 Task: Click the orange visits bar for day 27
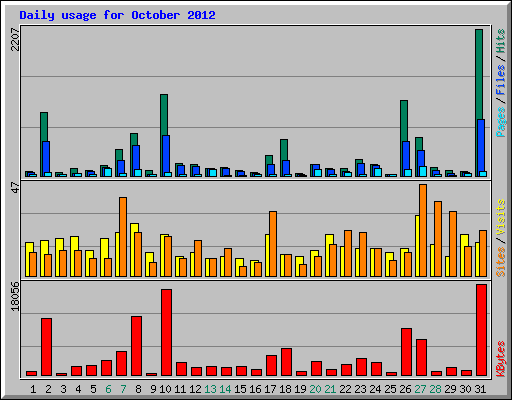point(423,230)
